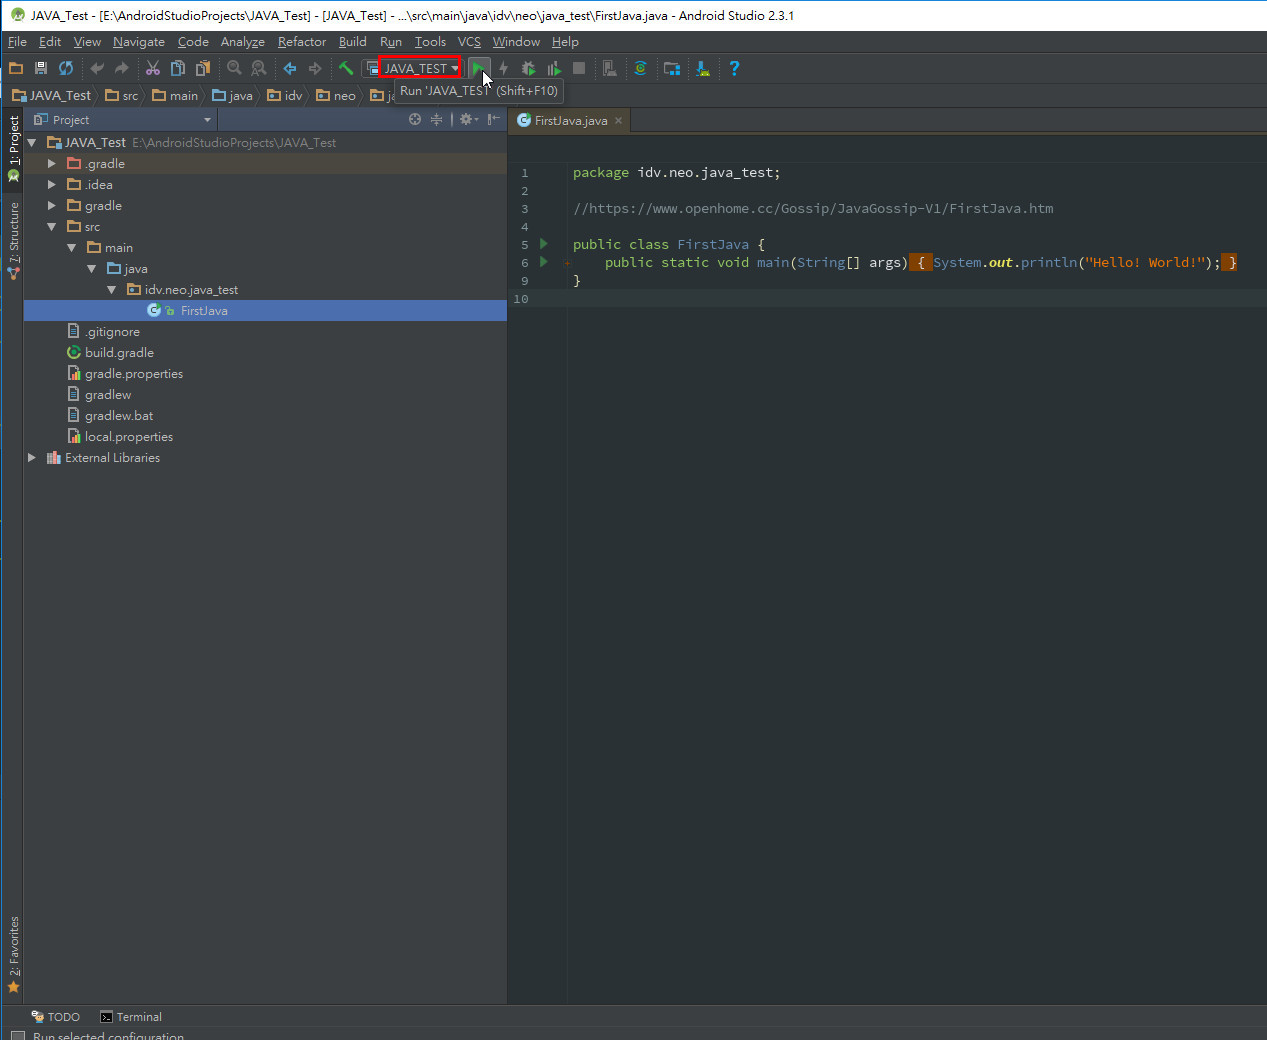Click run gutter icon beside main method

[x=544, y=262]
